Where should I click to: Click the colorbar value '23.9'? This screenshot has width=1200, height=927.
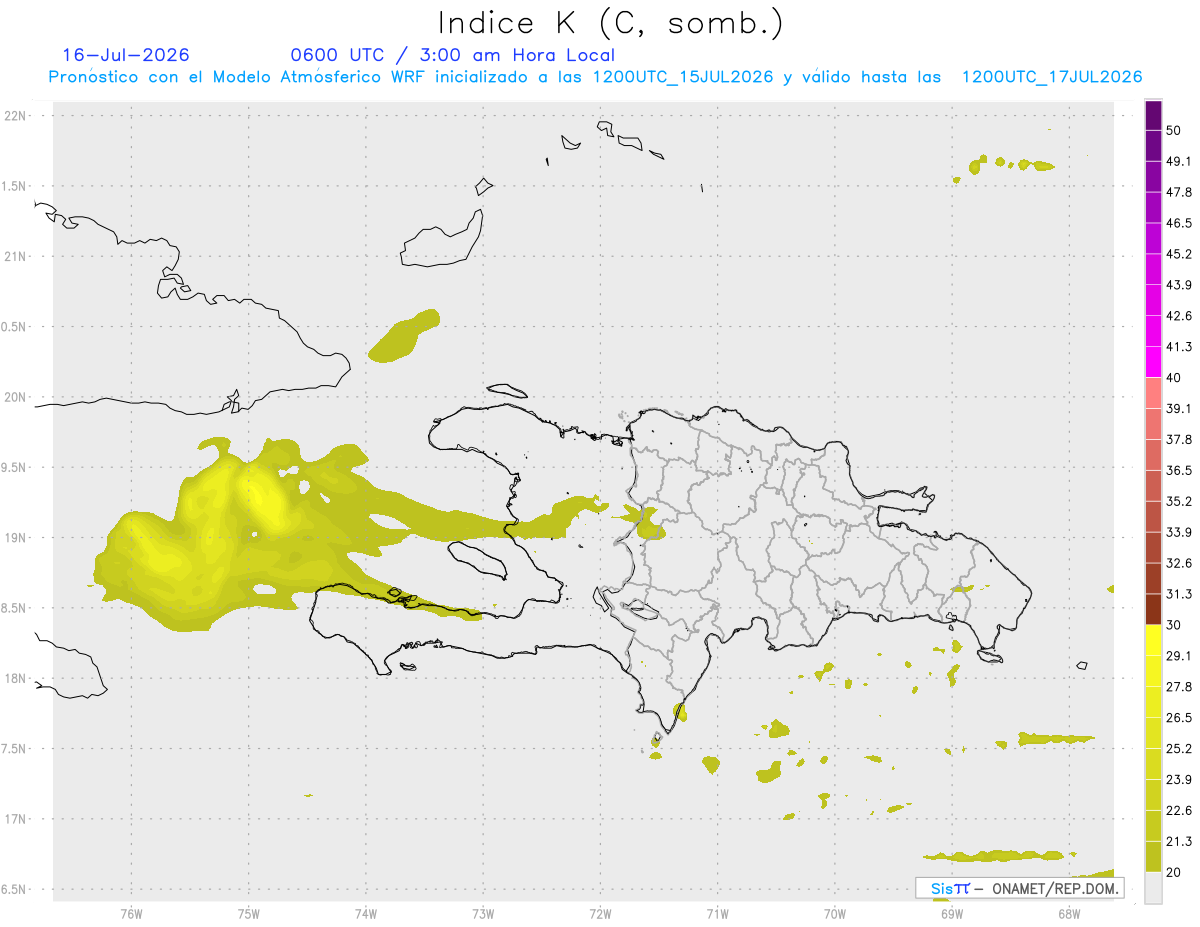pos(1179,779)
